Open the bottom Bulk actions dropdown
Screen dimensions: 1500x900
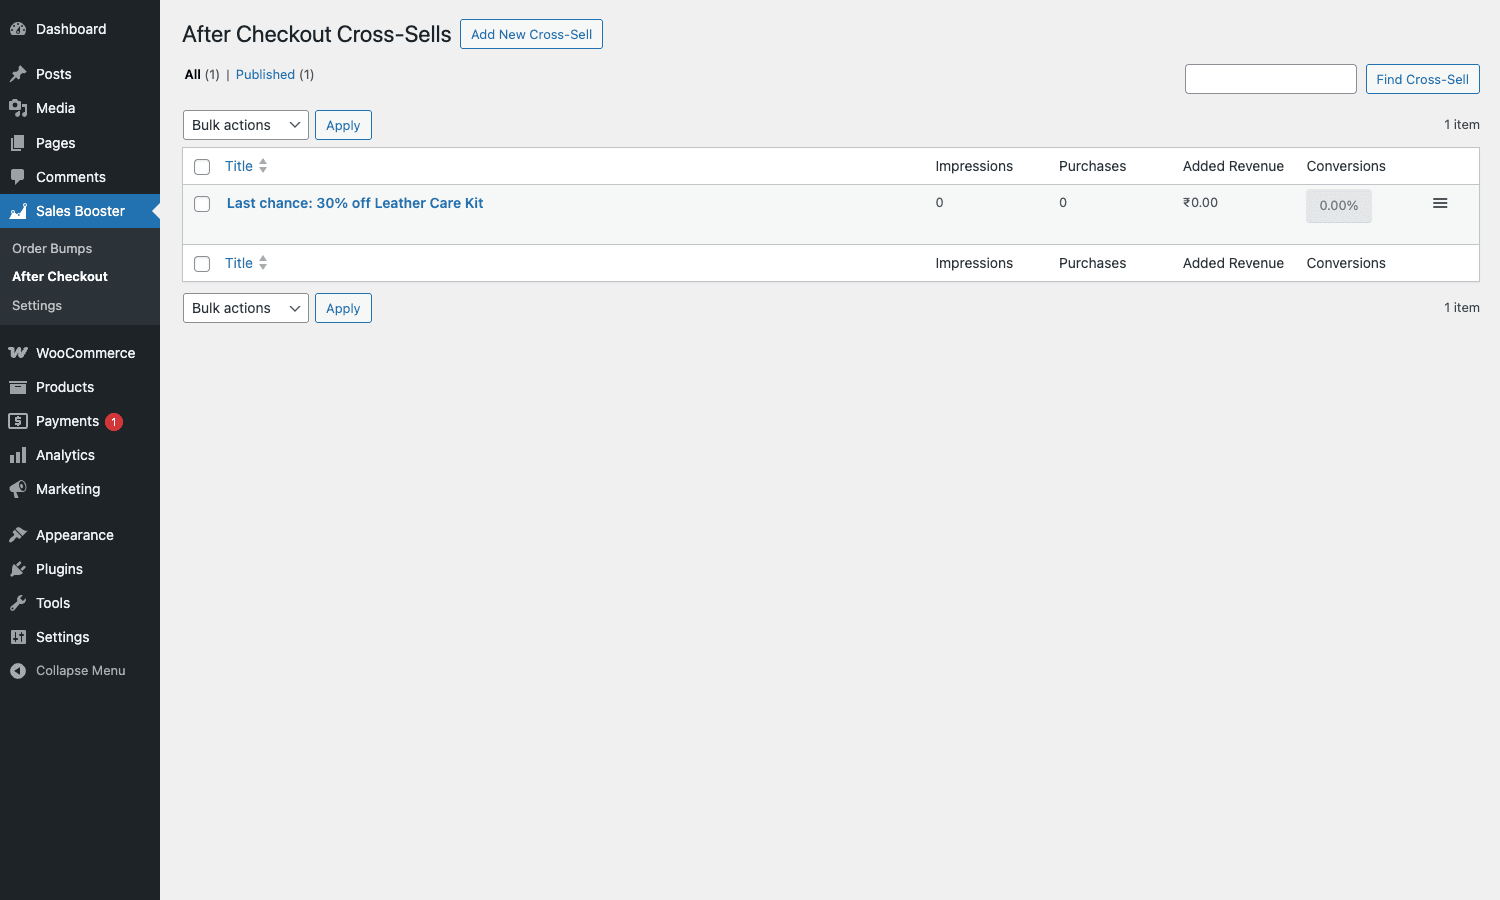click(246, 308)
